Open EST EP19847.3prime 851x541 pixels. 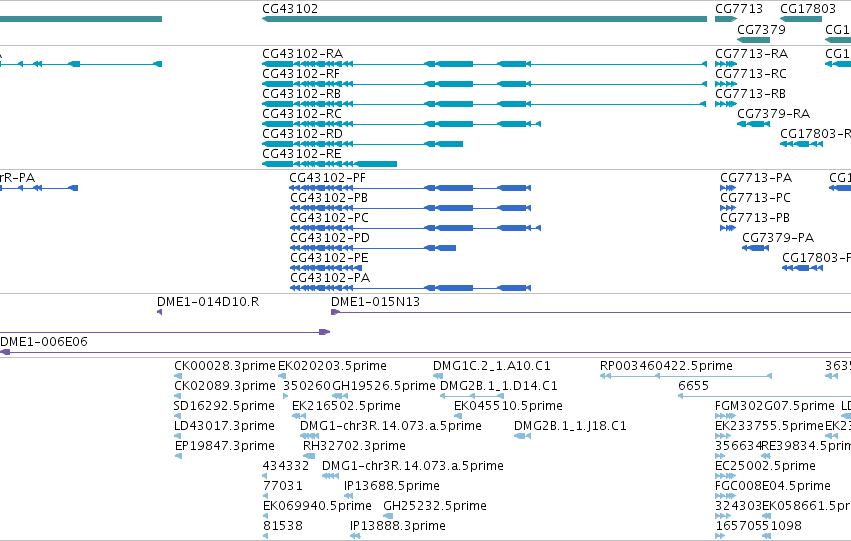225,447
